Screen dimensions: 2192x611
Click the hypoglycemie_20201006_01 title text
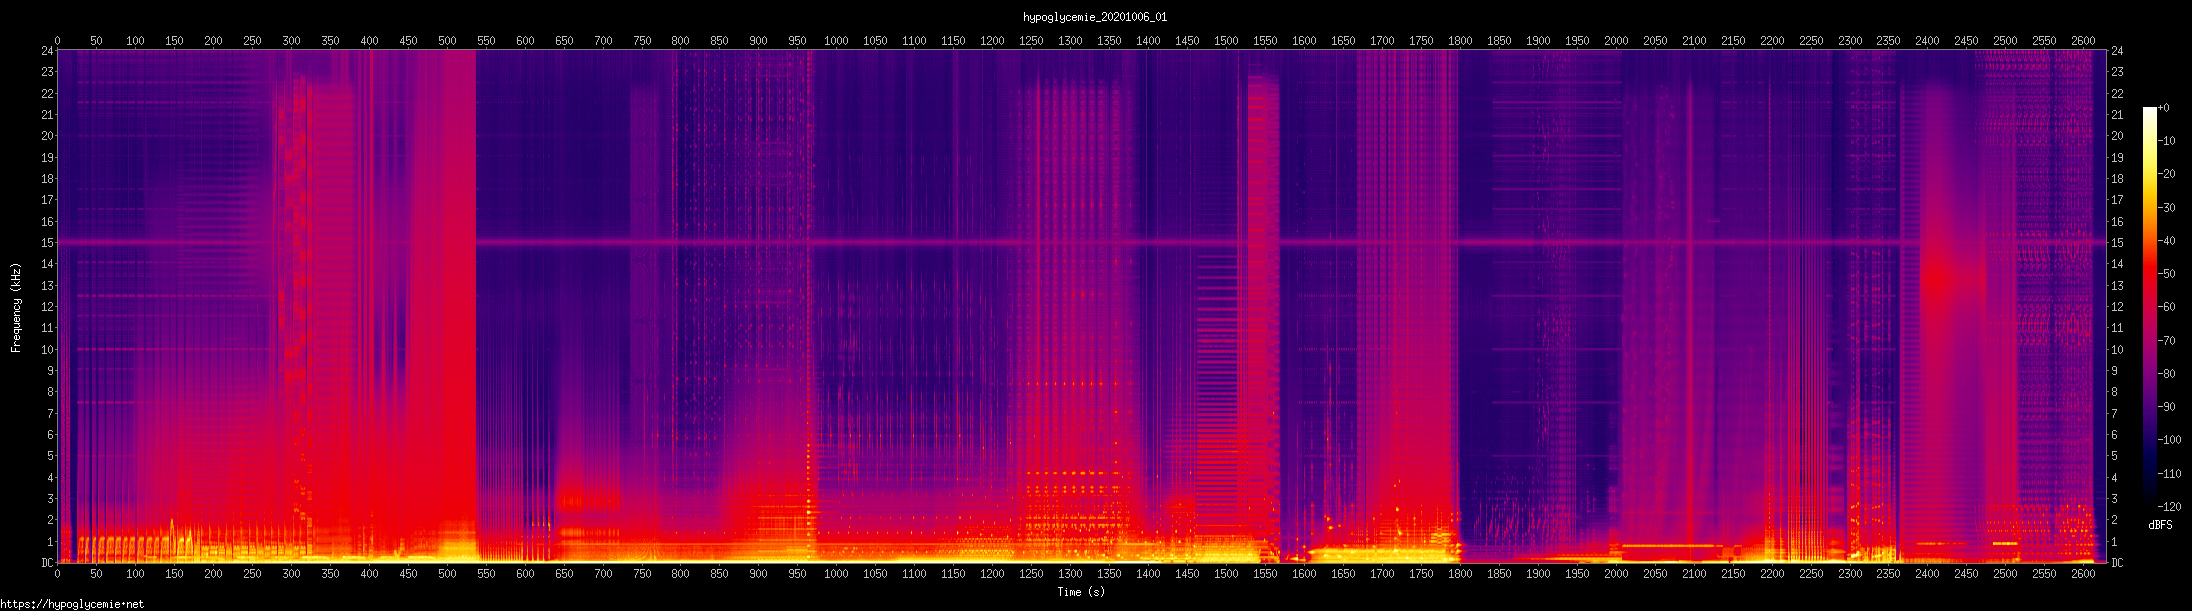point(1094,17)
